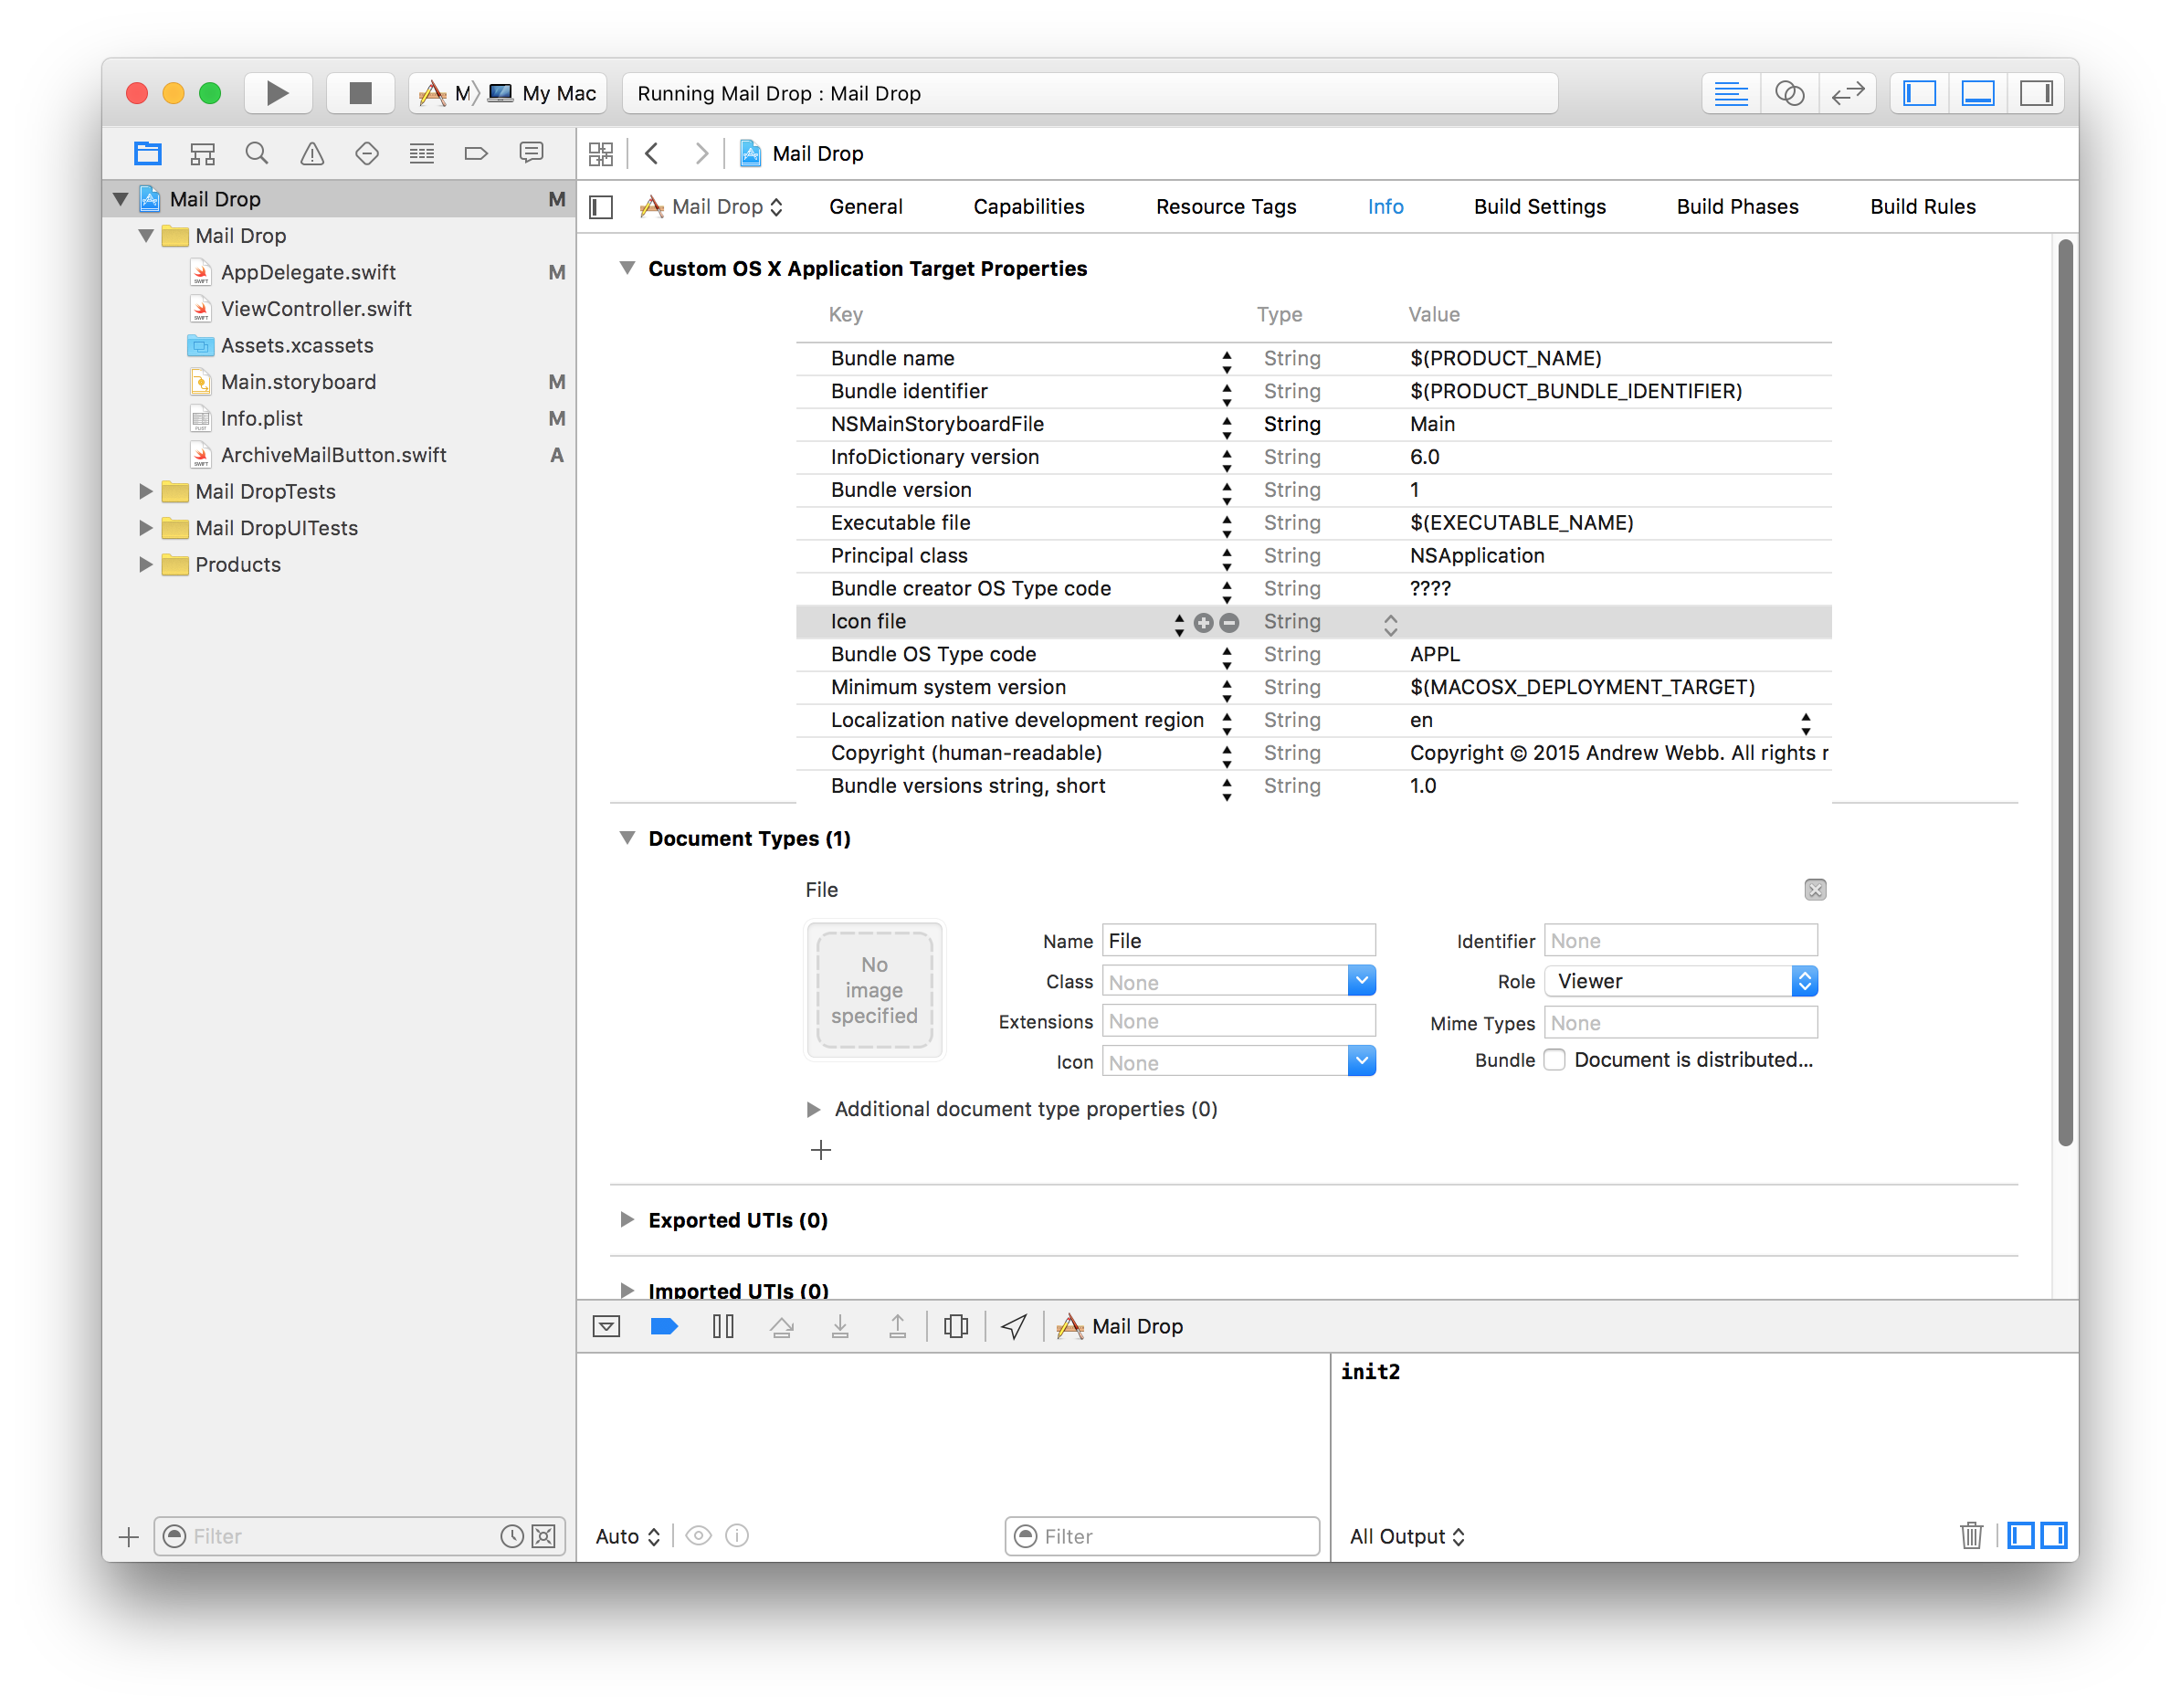This screenshot has width=2181, height=1708.
Task: Switch to the Standard editor icon
Action: pos(1731,93)
